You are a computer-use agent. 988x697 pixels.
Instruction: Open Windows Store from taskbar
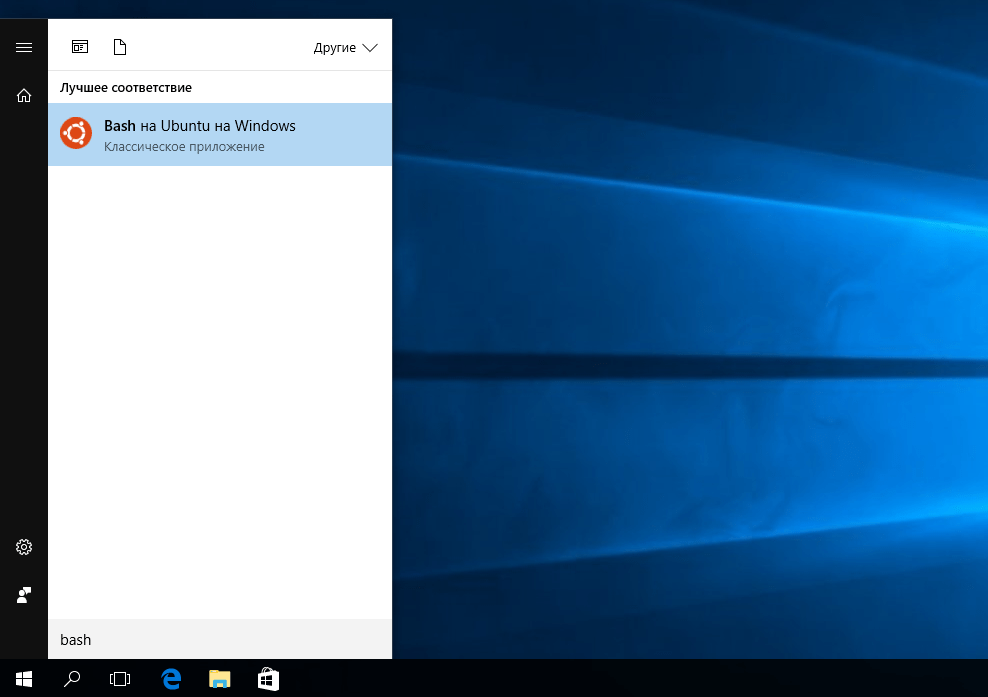click(268, 679)
